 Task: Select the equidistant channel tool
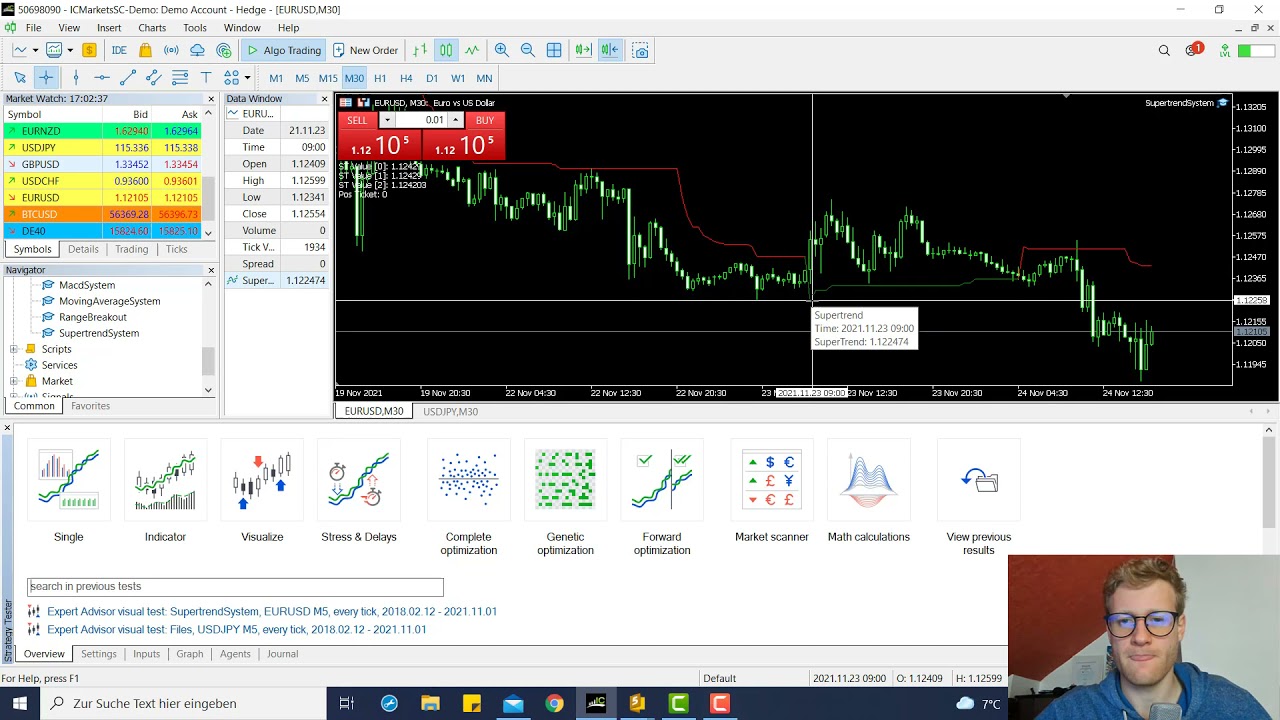click(x=154, y=78)
